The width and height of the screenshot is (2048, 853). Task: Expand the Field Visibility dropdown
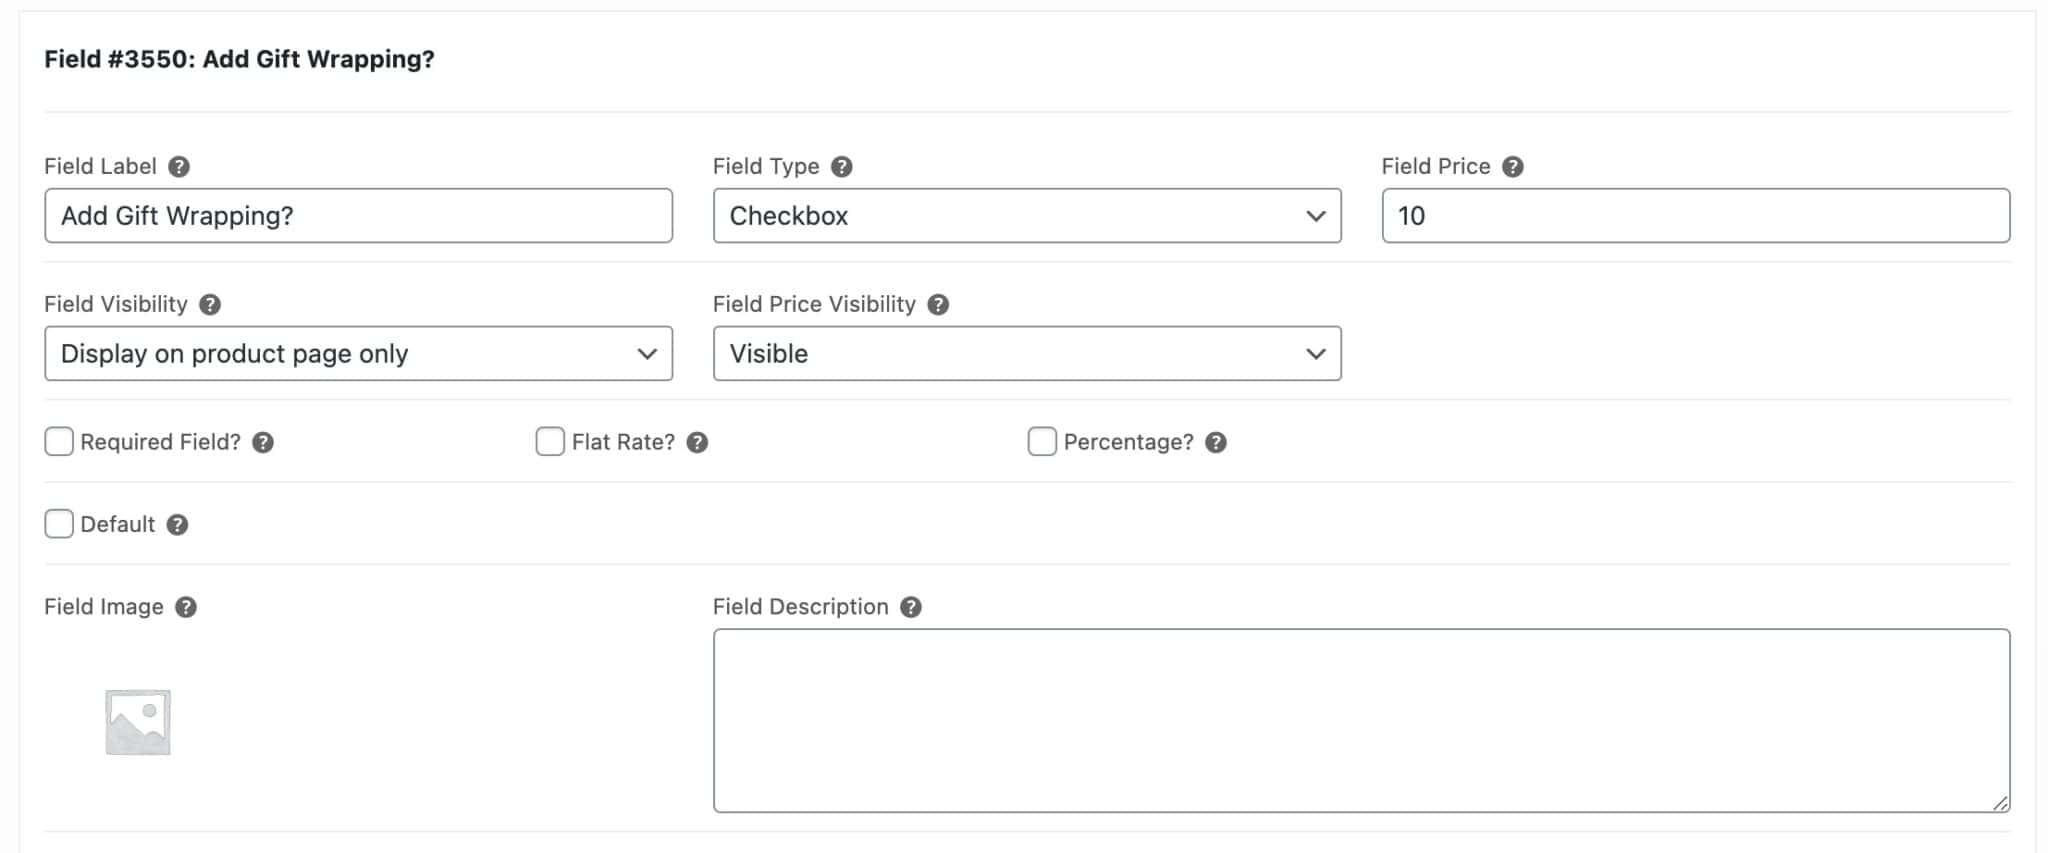point(358,354)
